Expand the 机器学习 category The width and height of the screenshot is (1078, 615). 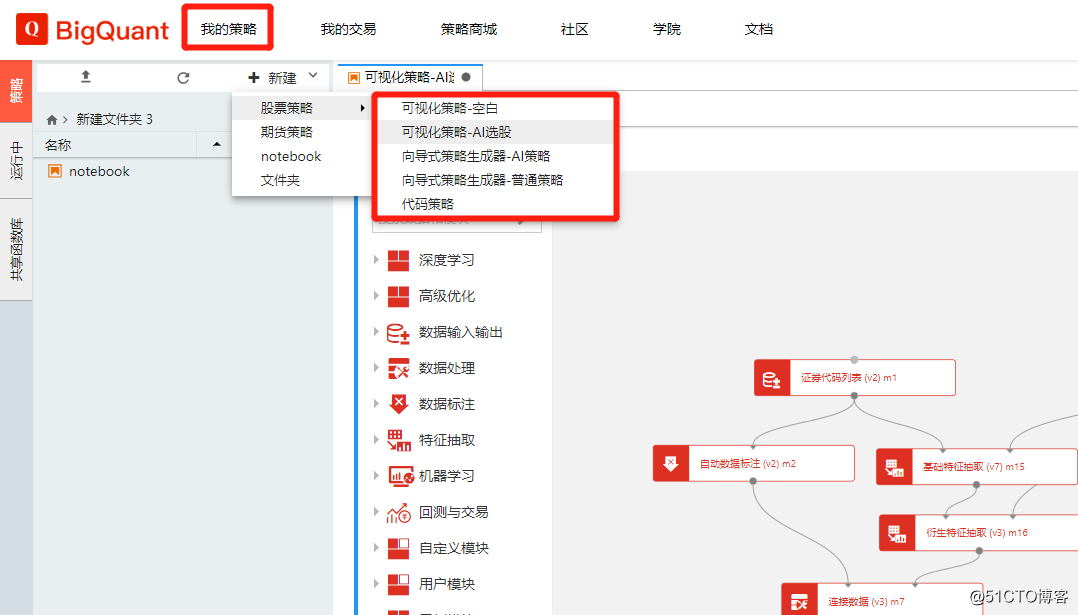[376, 476]
